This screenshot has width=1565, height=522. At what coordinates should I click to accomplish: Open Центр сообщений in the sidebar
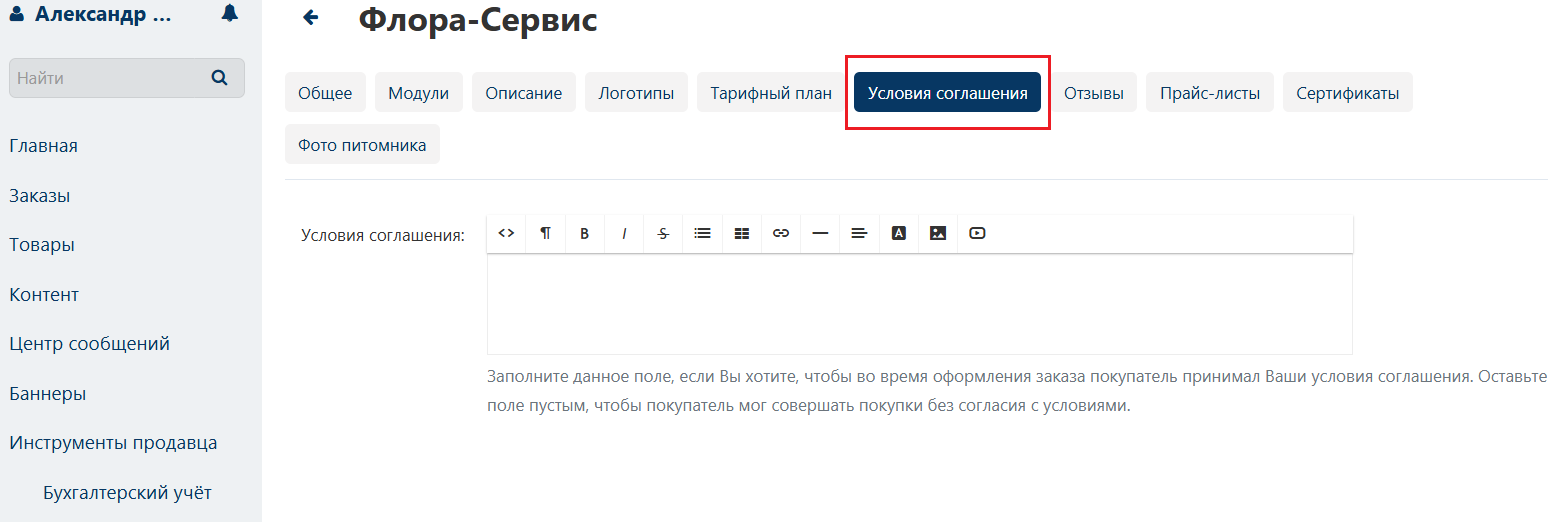point(90,344)
